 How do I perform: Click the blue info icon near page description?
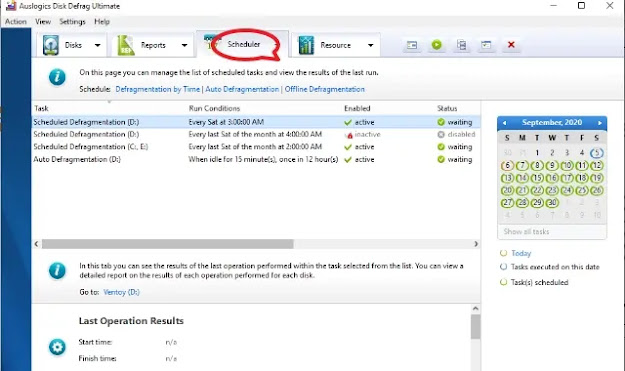(57, 77)
